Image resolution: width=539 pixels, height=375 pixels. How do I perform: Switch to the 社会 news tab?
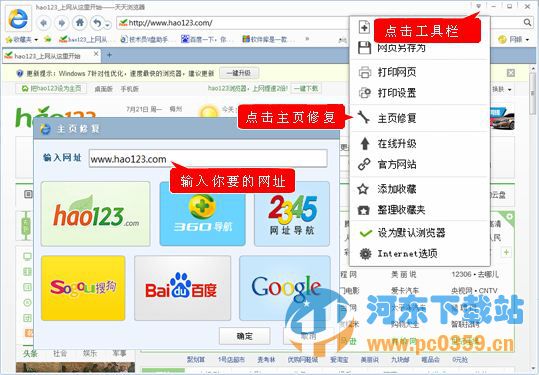[x=60, y=354]
